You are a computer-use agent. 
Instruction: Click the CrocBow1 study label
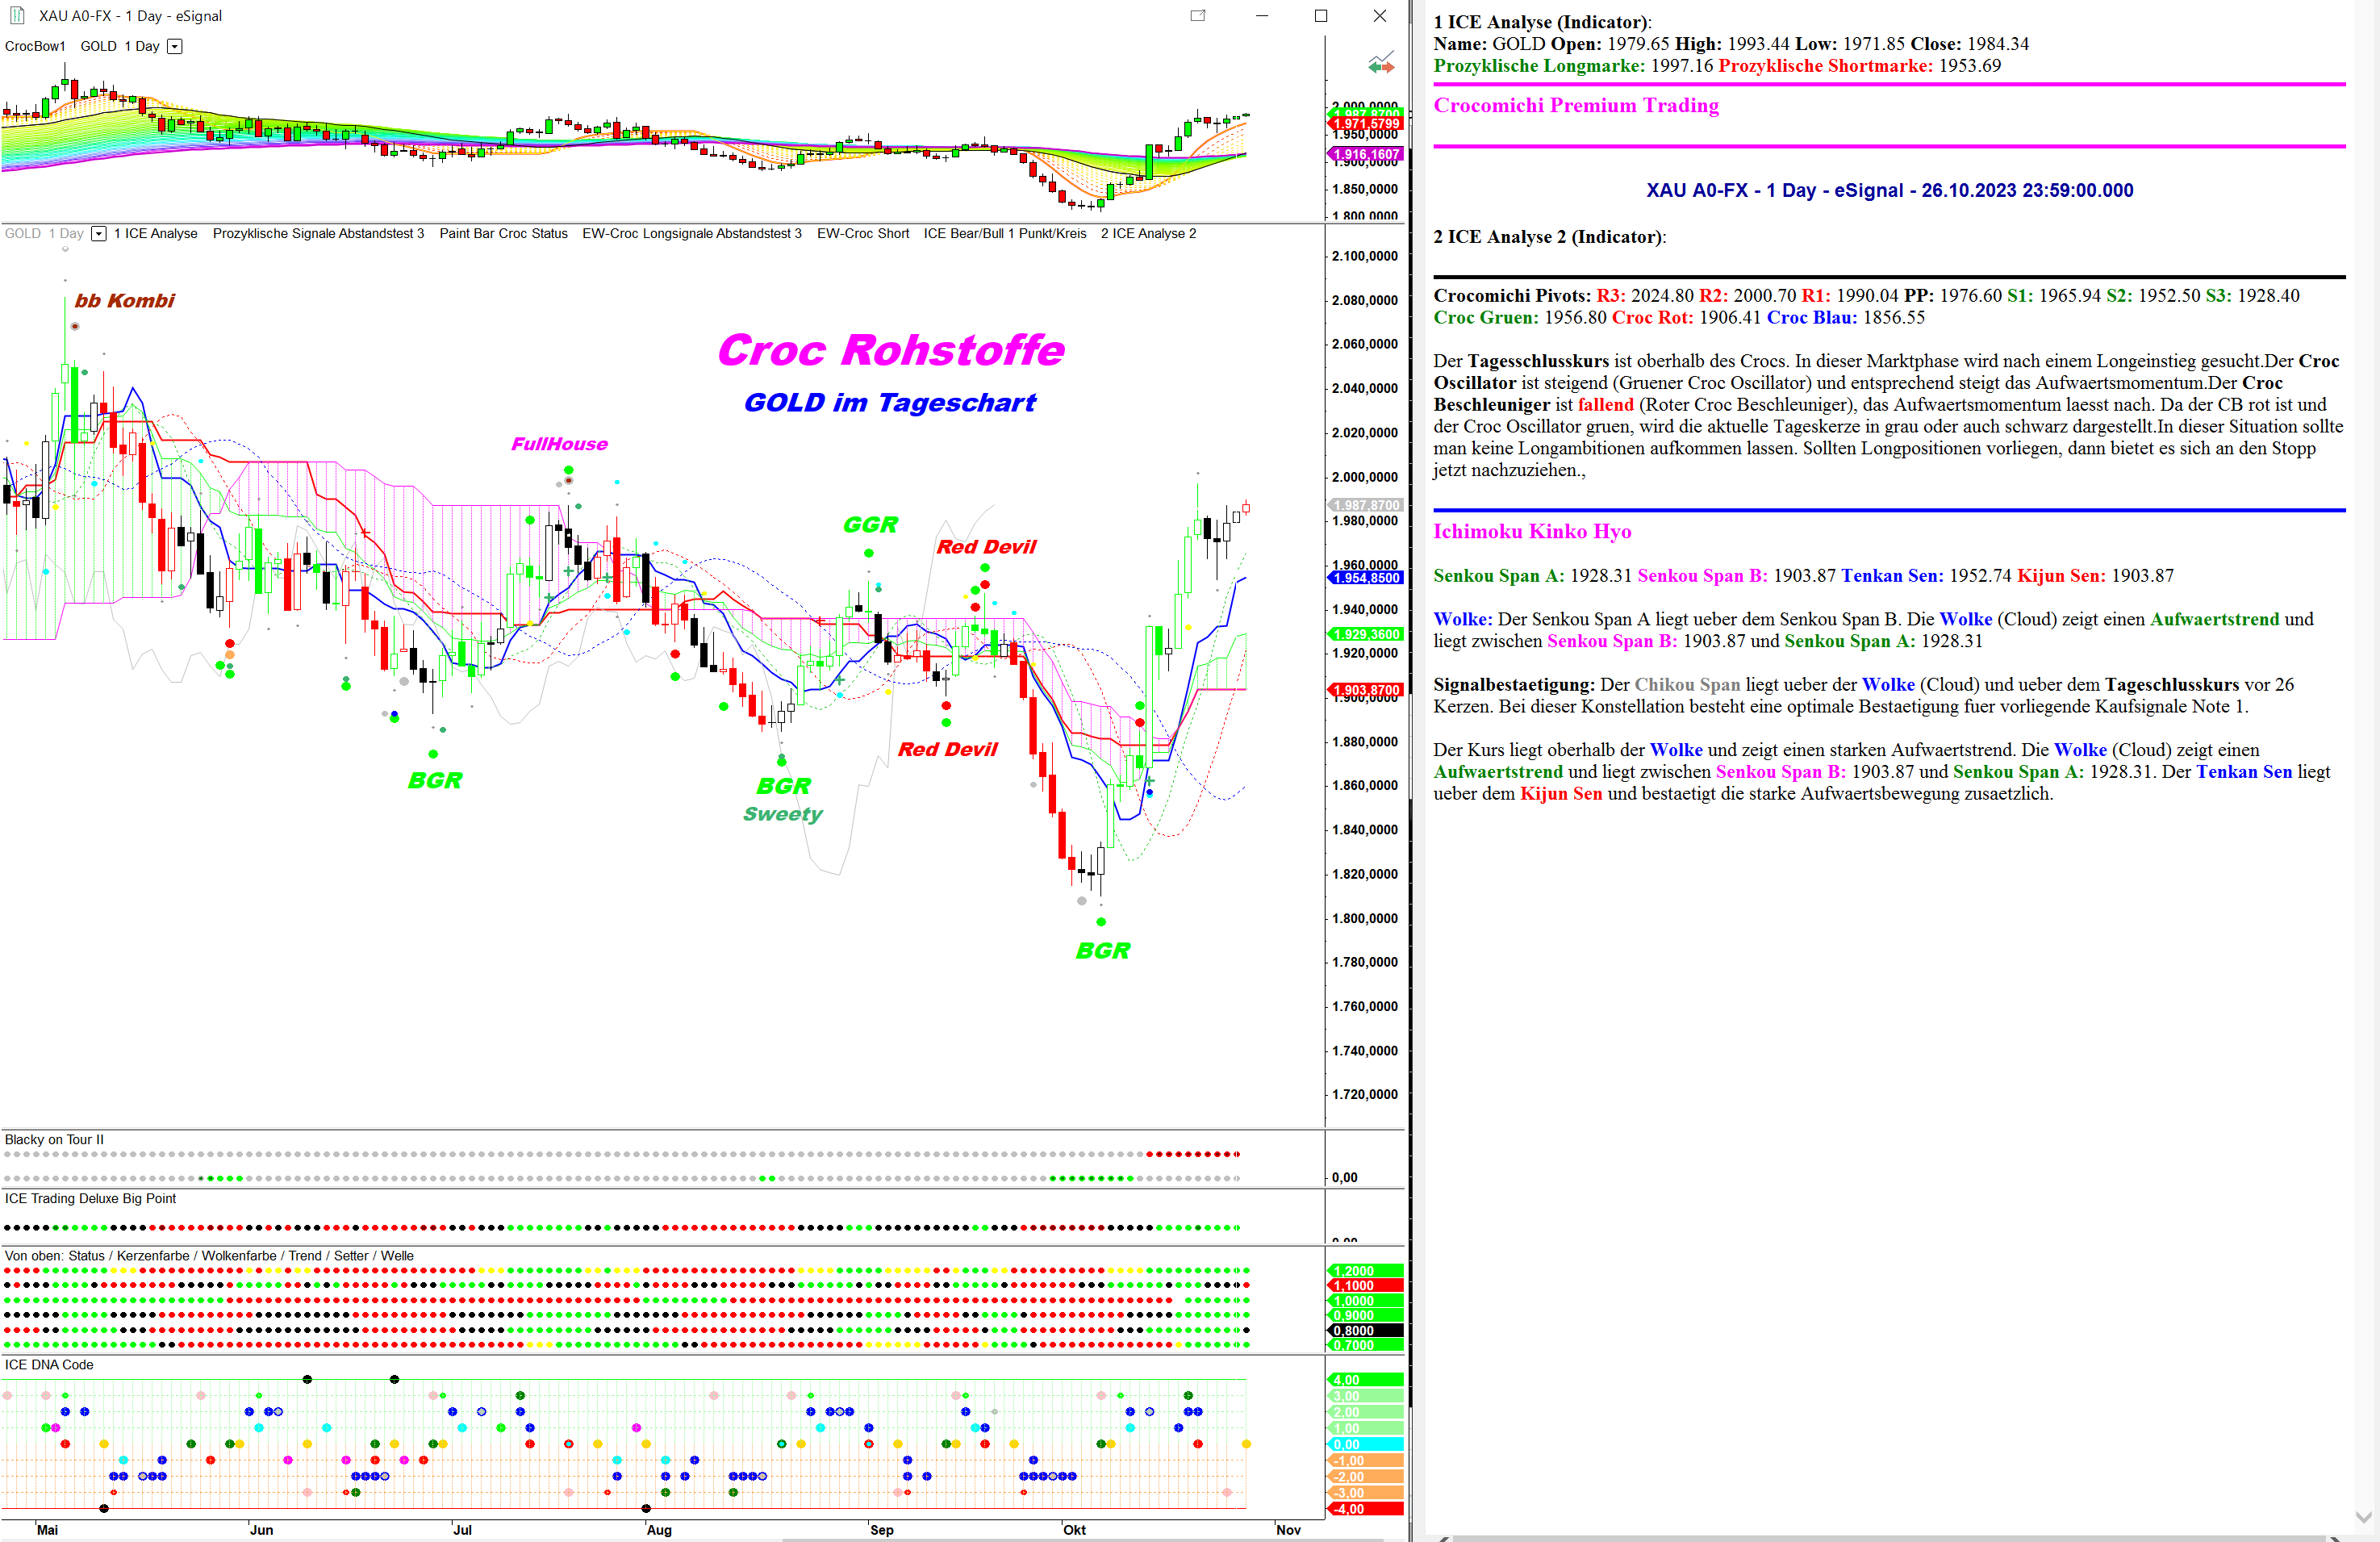[x=35, y=46]
